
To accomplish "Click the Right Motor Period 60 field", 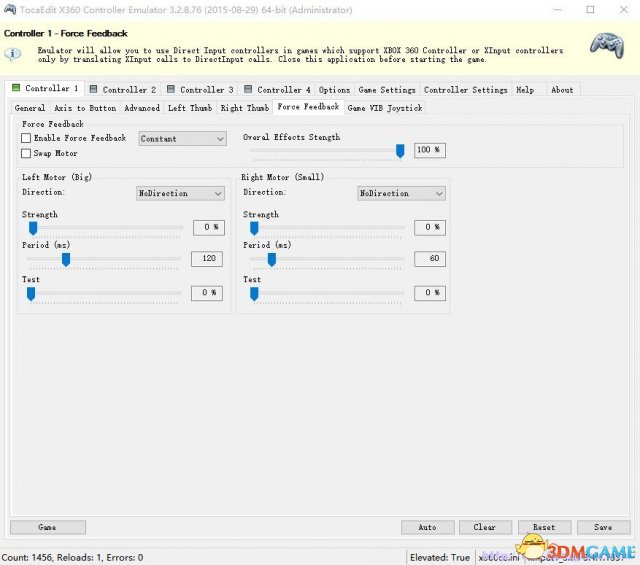I will click(x=430, y=258).
